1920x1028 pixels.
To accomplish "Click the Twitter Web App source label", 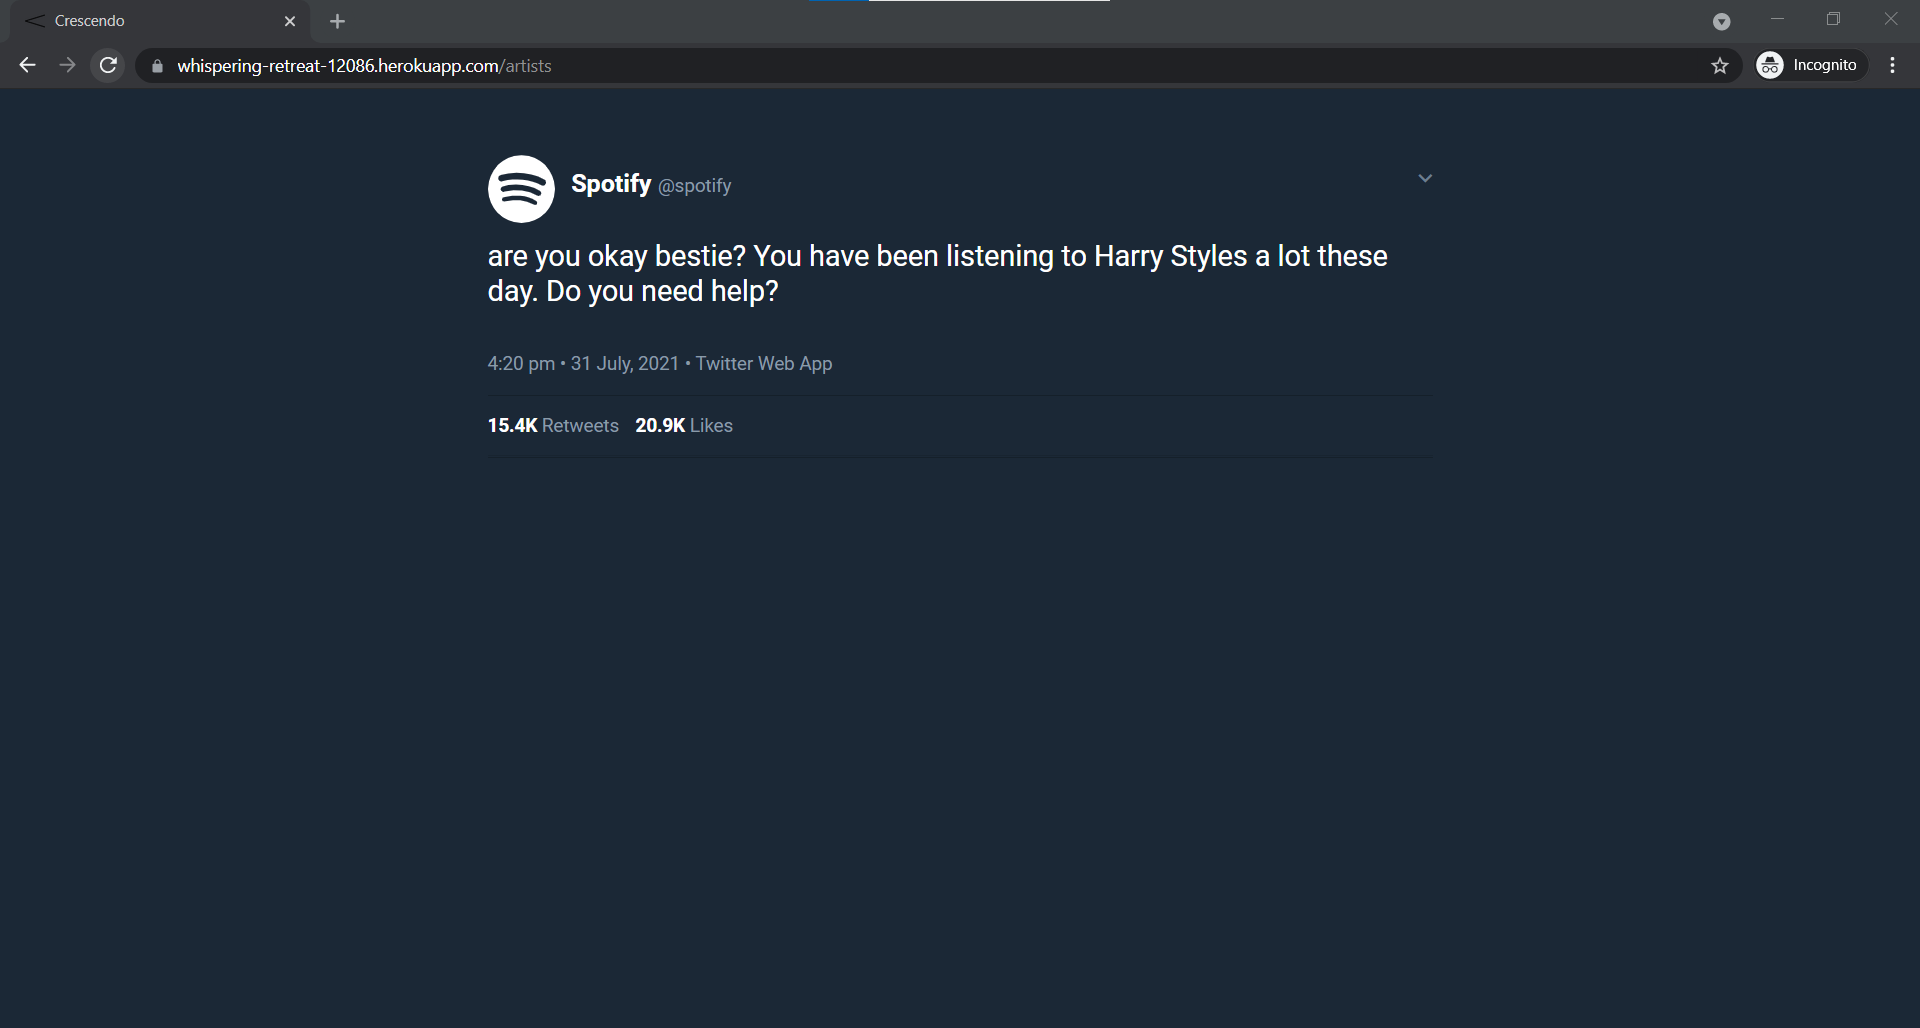I will [x=764, y=363].
